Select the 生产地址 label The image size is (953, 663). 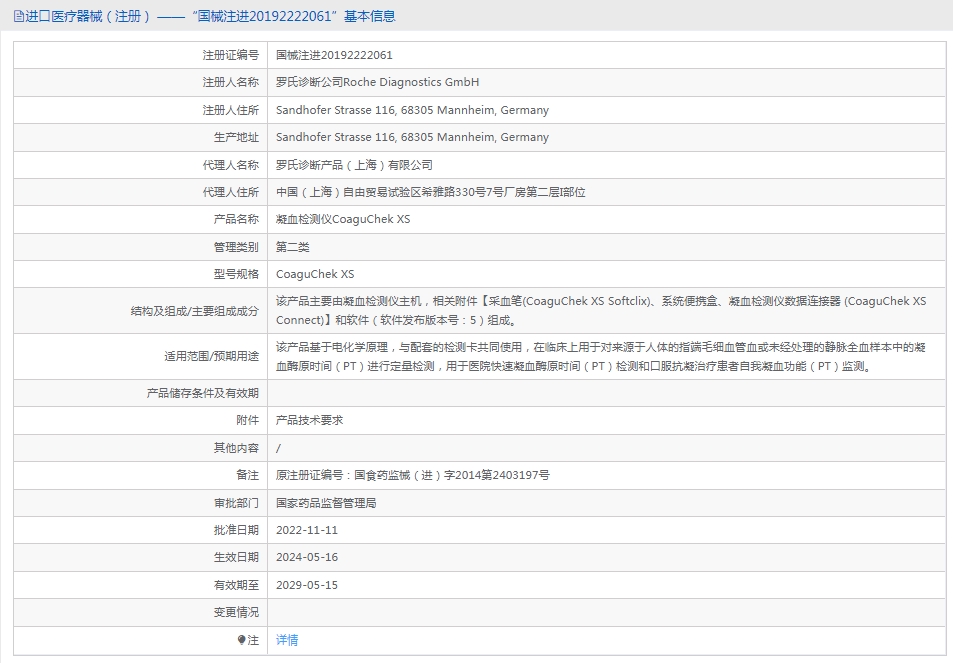[x=236, y=137]
